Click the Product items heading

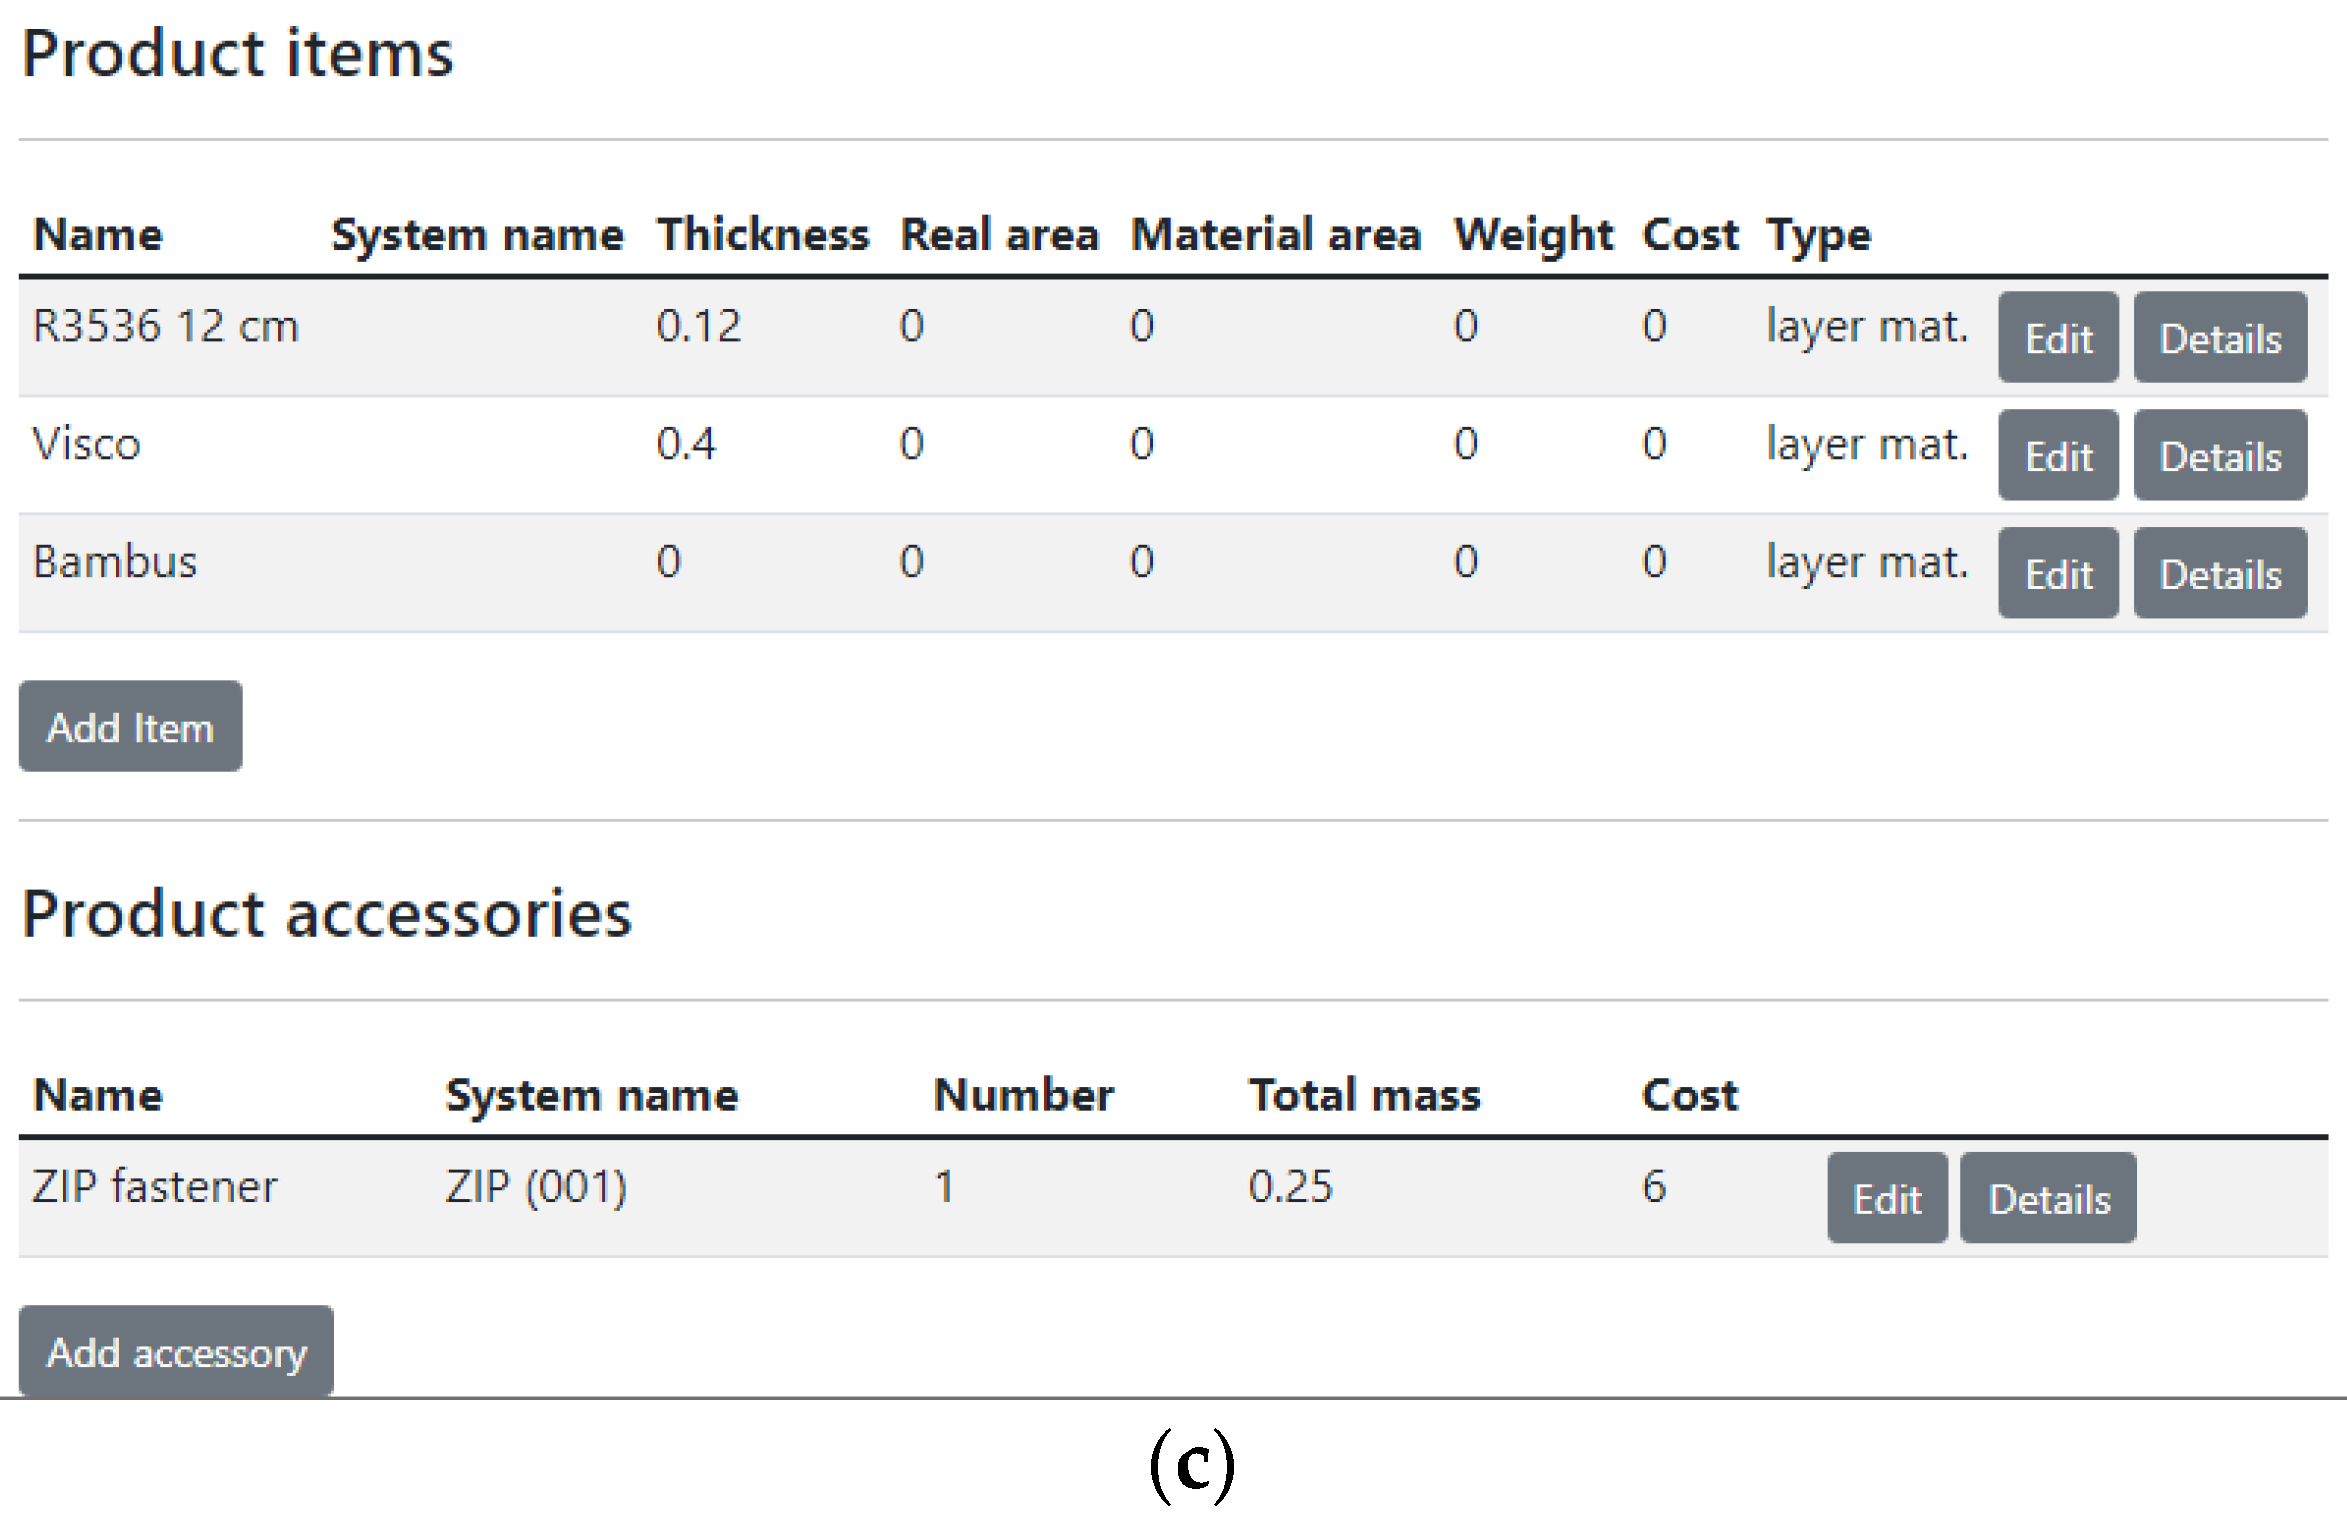point(237,53)
